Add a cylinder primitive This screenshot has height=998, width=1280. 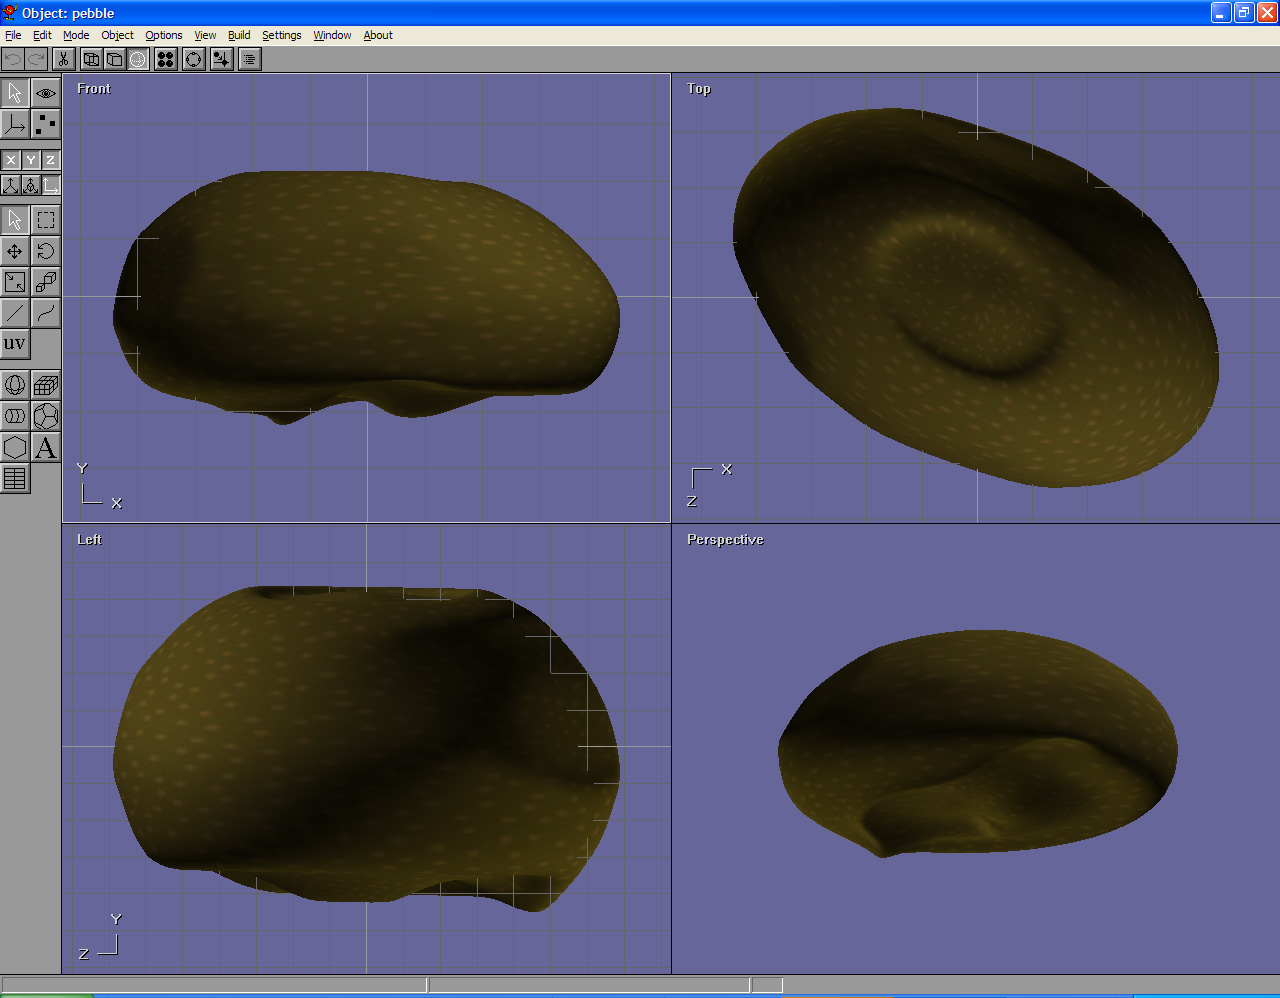15,416
